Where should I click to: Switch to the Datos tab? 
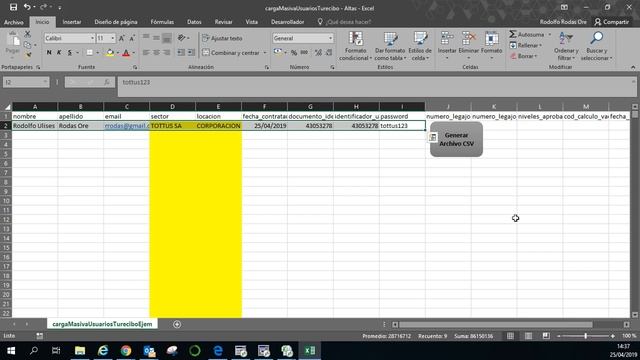[x=194, y=22]
